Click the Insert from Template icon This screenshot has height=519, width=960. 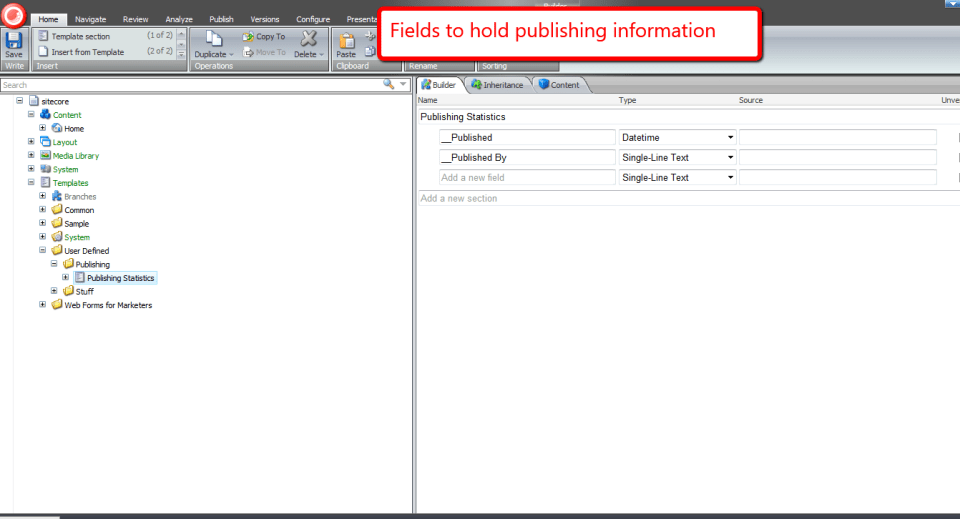pos(43,52)
